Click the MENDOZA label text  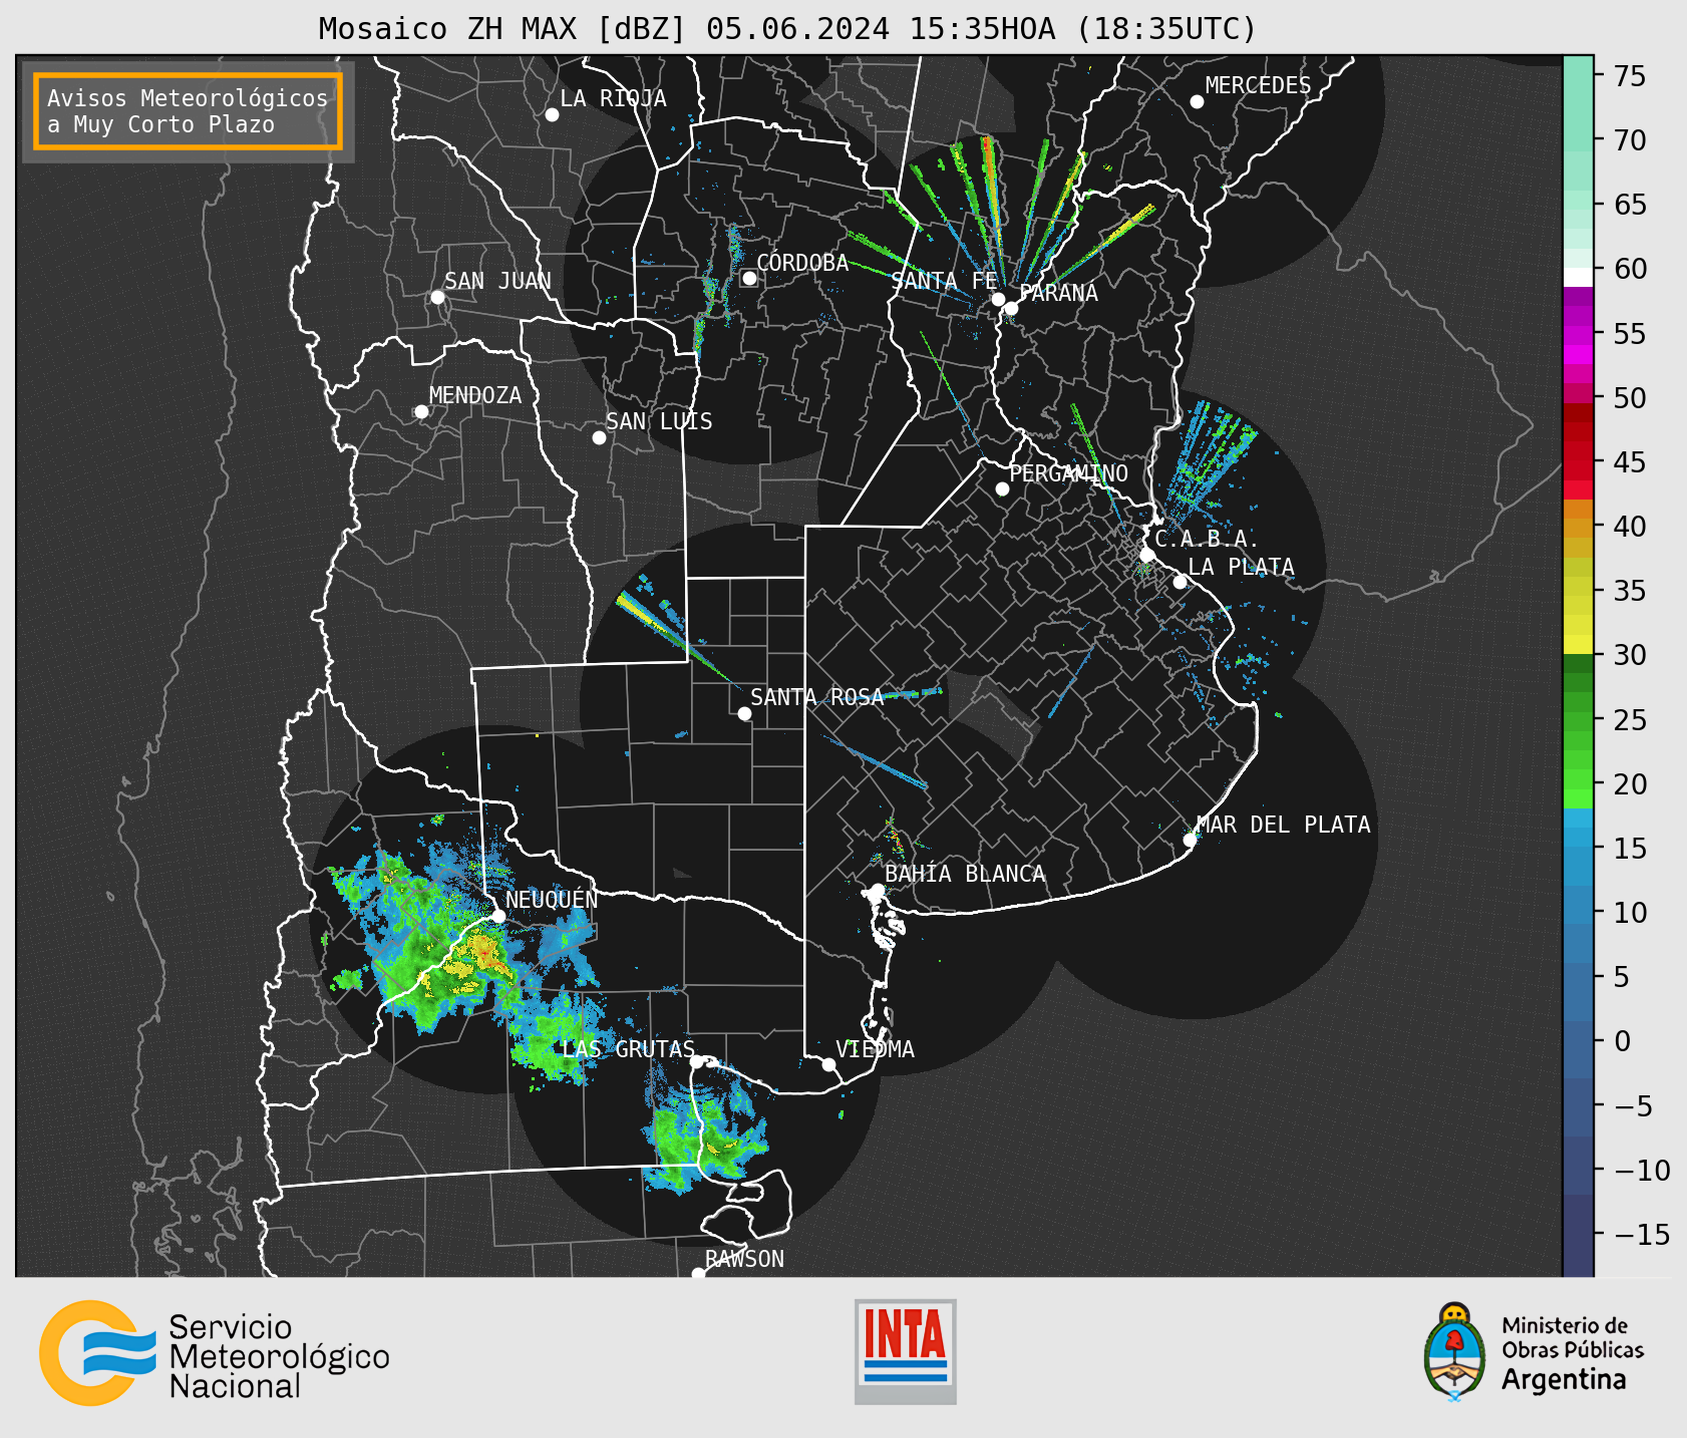[x=475, y=396]
